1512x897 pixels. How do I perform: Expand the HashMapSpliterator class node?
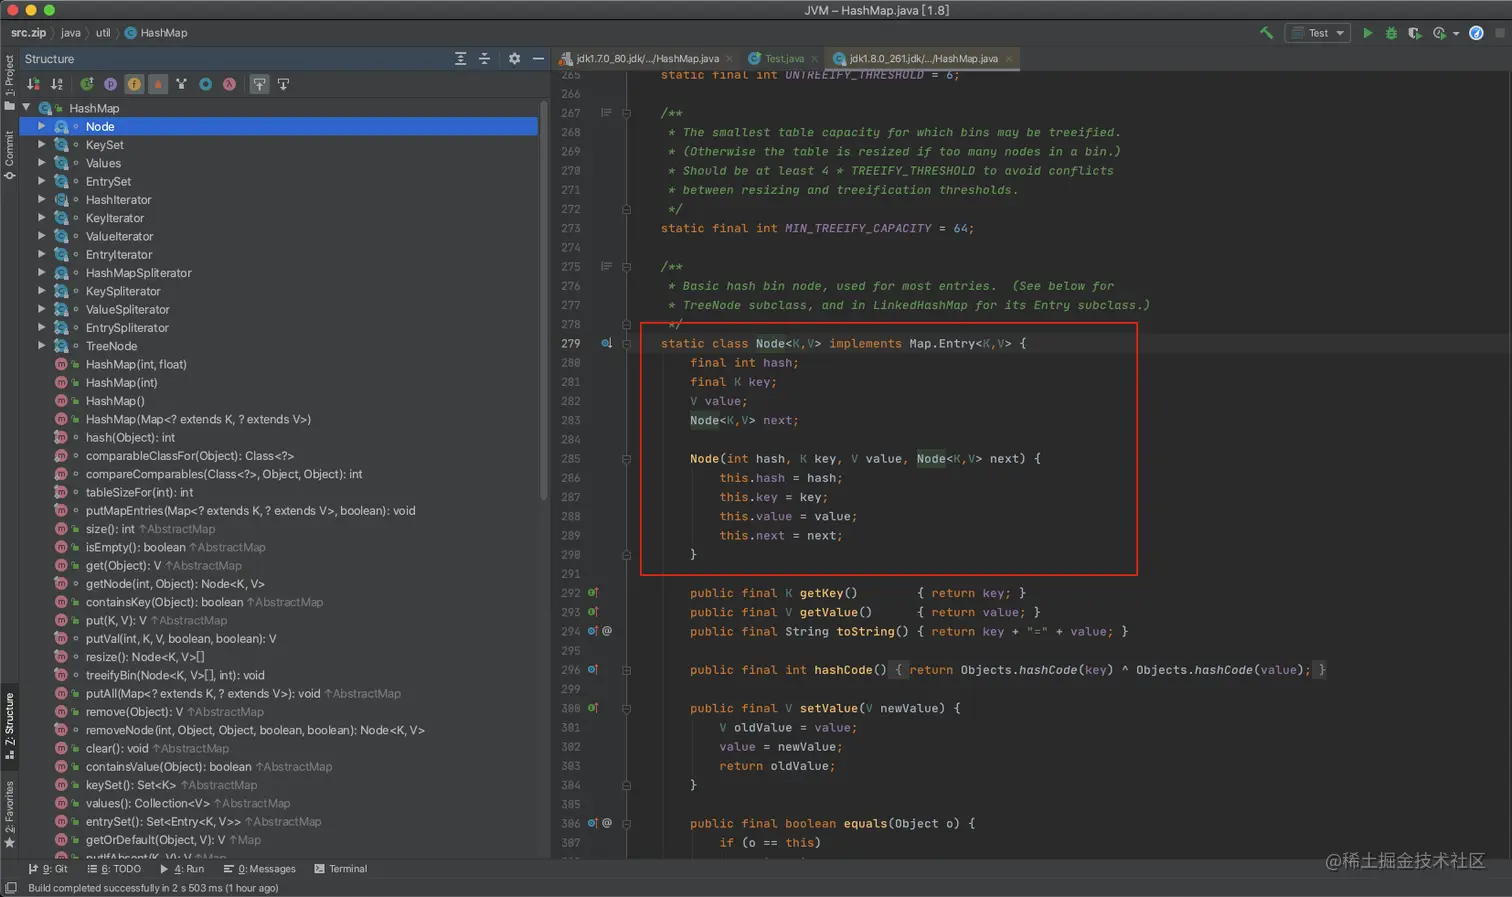click(42, 273)
